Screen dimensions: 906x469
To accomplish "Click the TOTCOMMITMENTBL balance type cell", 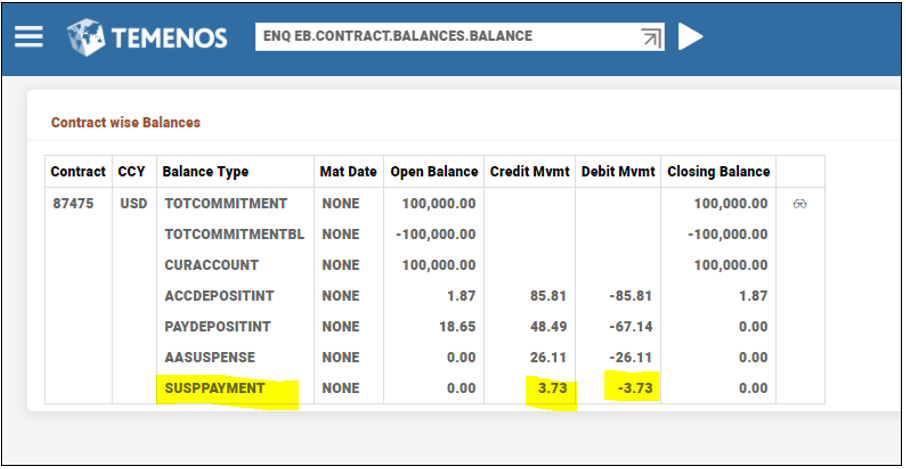I will (x=233, y=234).
